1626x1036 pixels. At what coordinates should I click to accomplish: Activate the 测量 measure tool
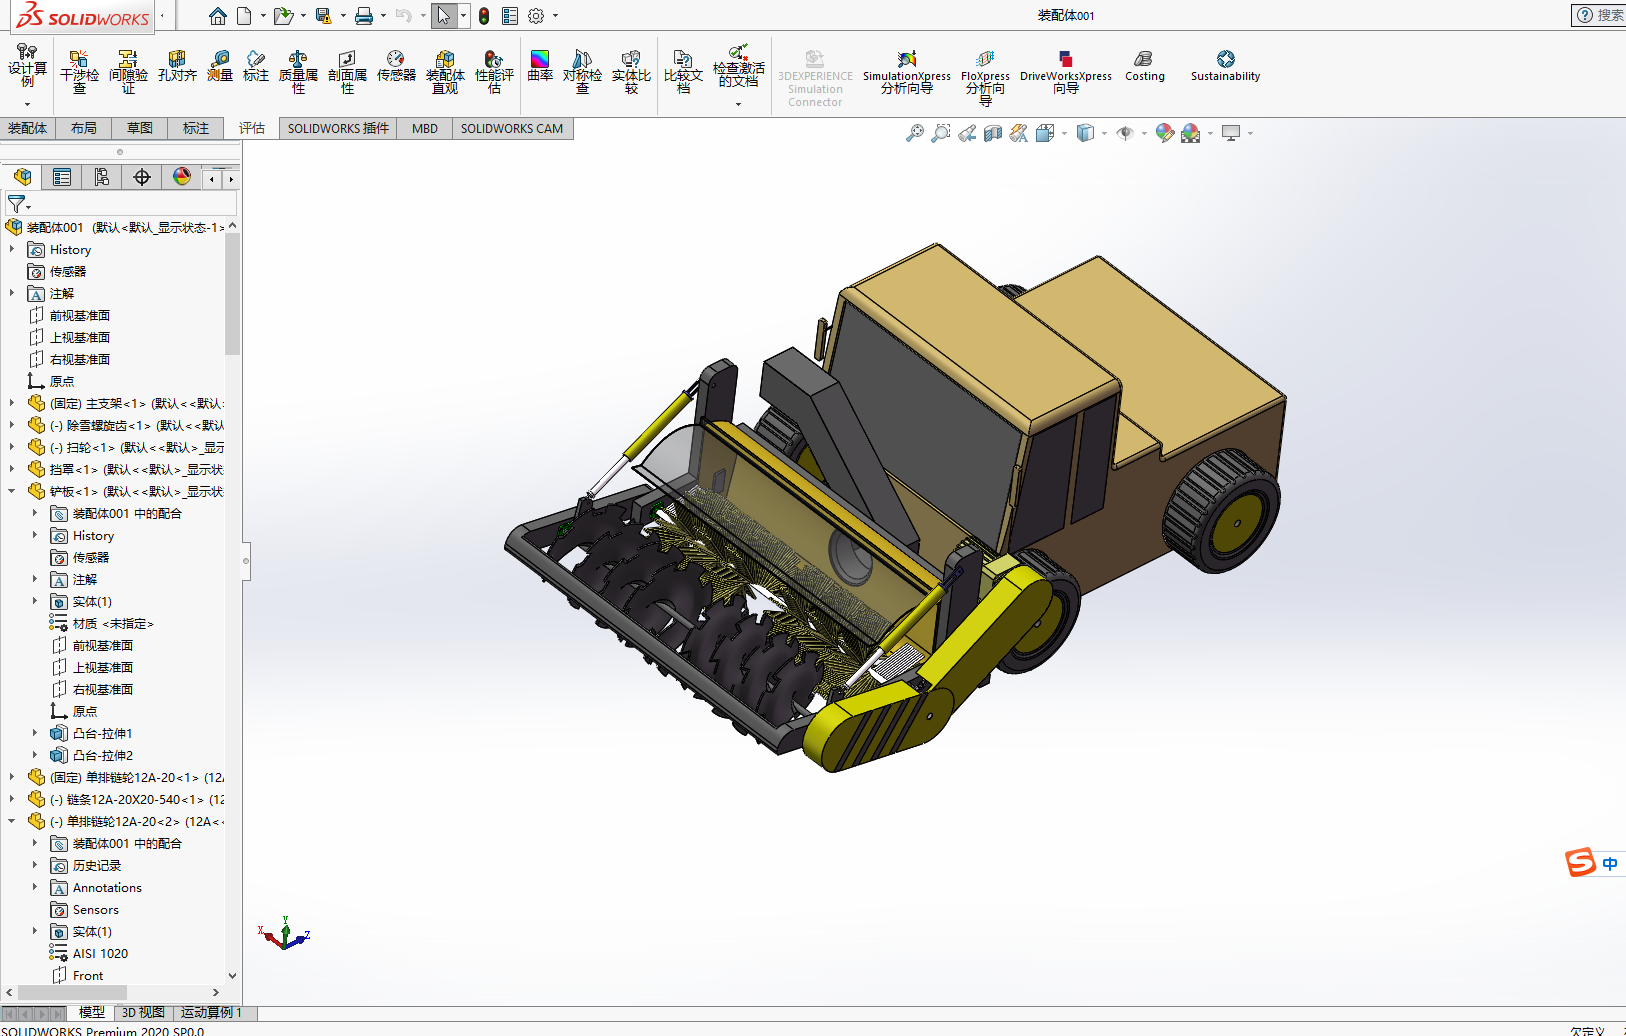pos(220,66)
